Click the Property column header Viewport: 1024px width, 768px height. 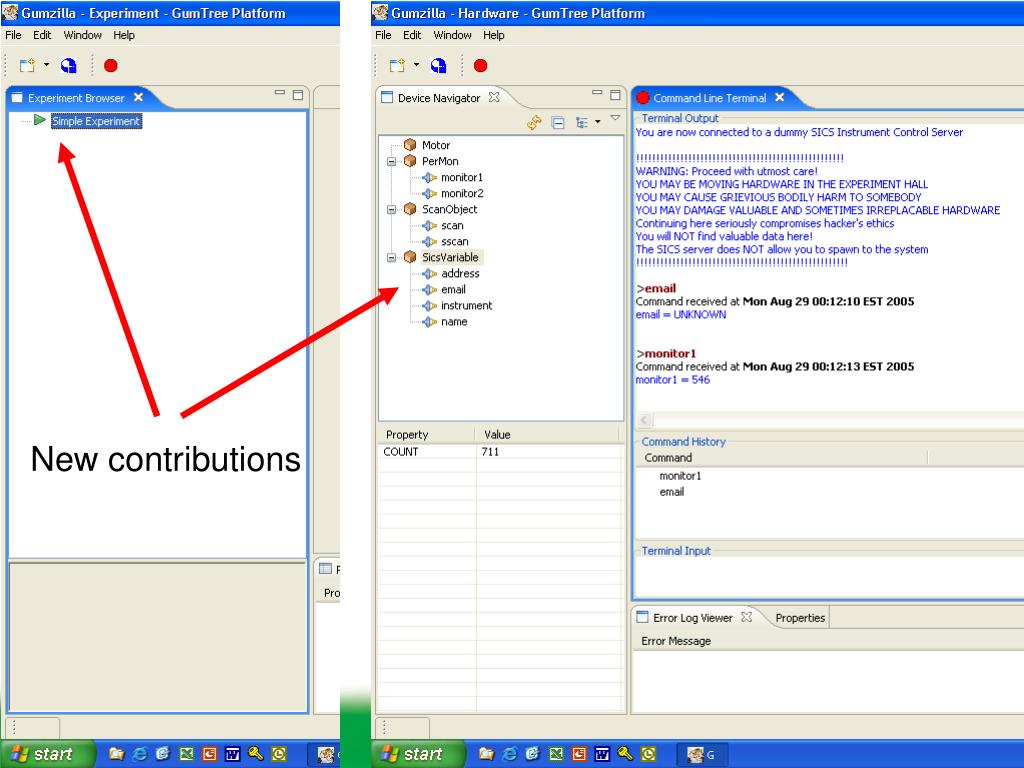426,434
